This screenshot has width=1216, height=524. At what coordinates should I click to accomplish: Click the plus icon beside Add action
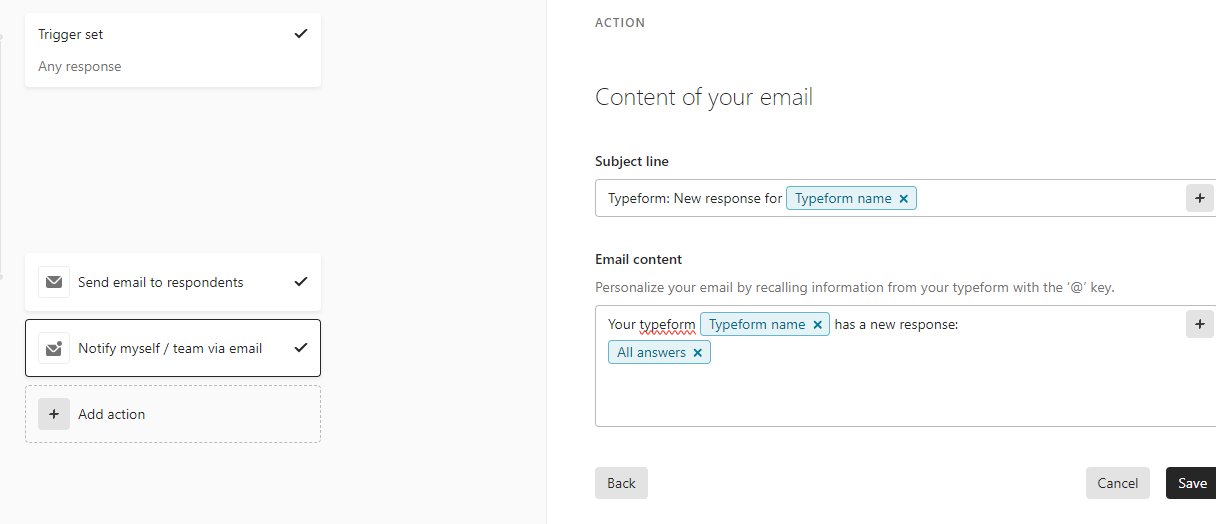click(x=54, y=414)
